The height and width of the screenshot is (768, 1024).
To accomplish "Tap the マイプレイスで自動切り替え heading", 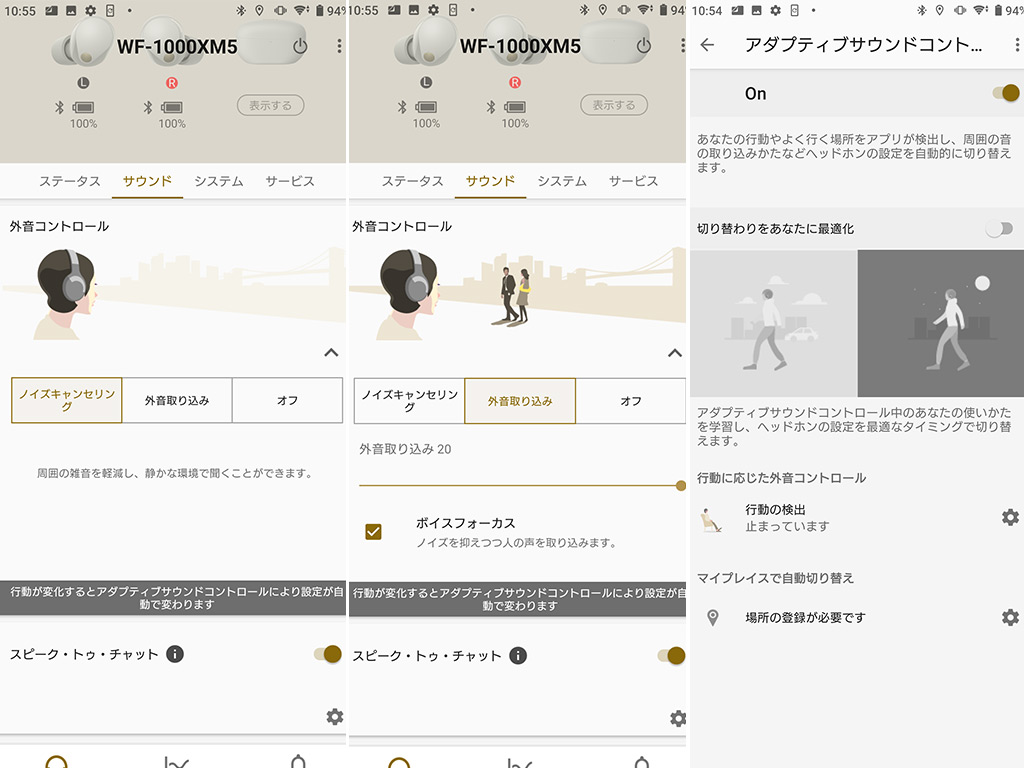I will pos(775,577).
